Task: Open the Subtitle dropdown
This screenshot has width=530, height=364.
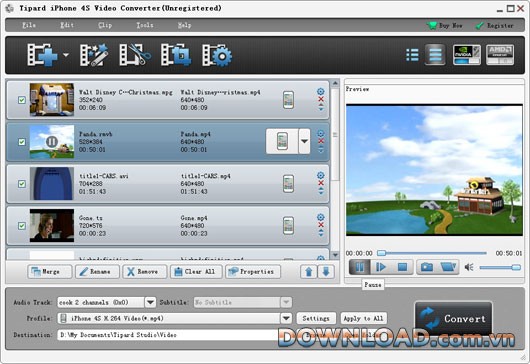Action: click(286, 302)
